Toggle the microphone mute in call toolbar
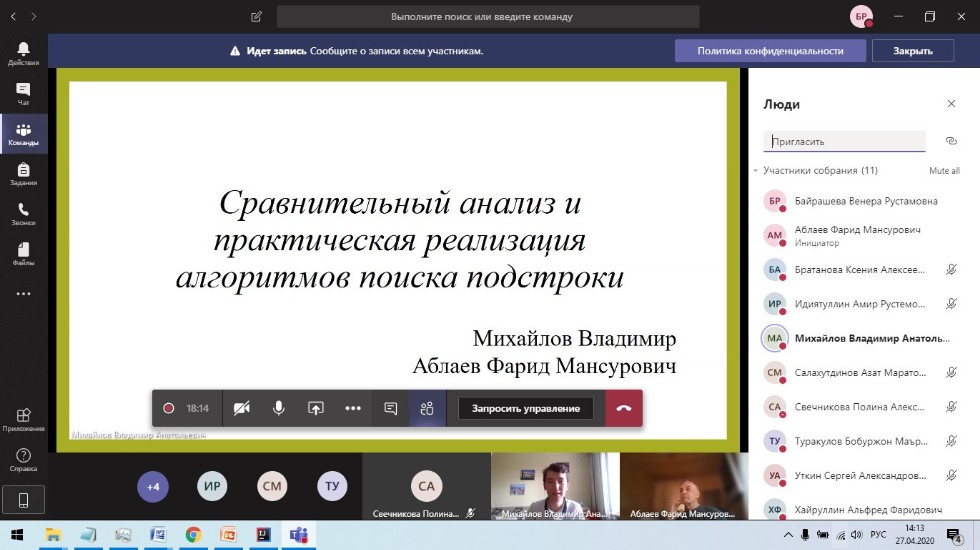Viewport: 980px width, 550px height. tap(279, 408)
